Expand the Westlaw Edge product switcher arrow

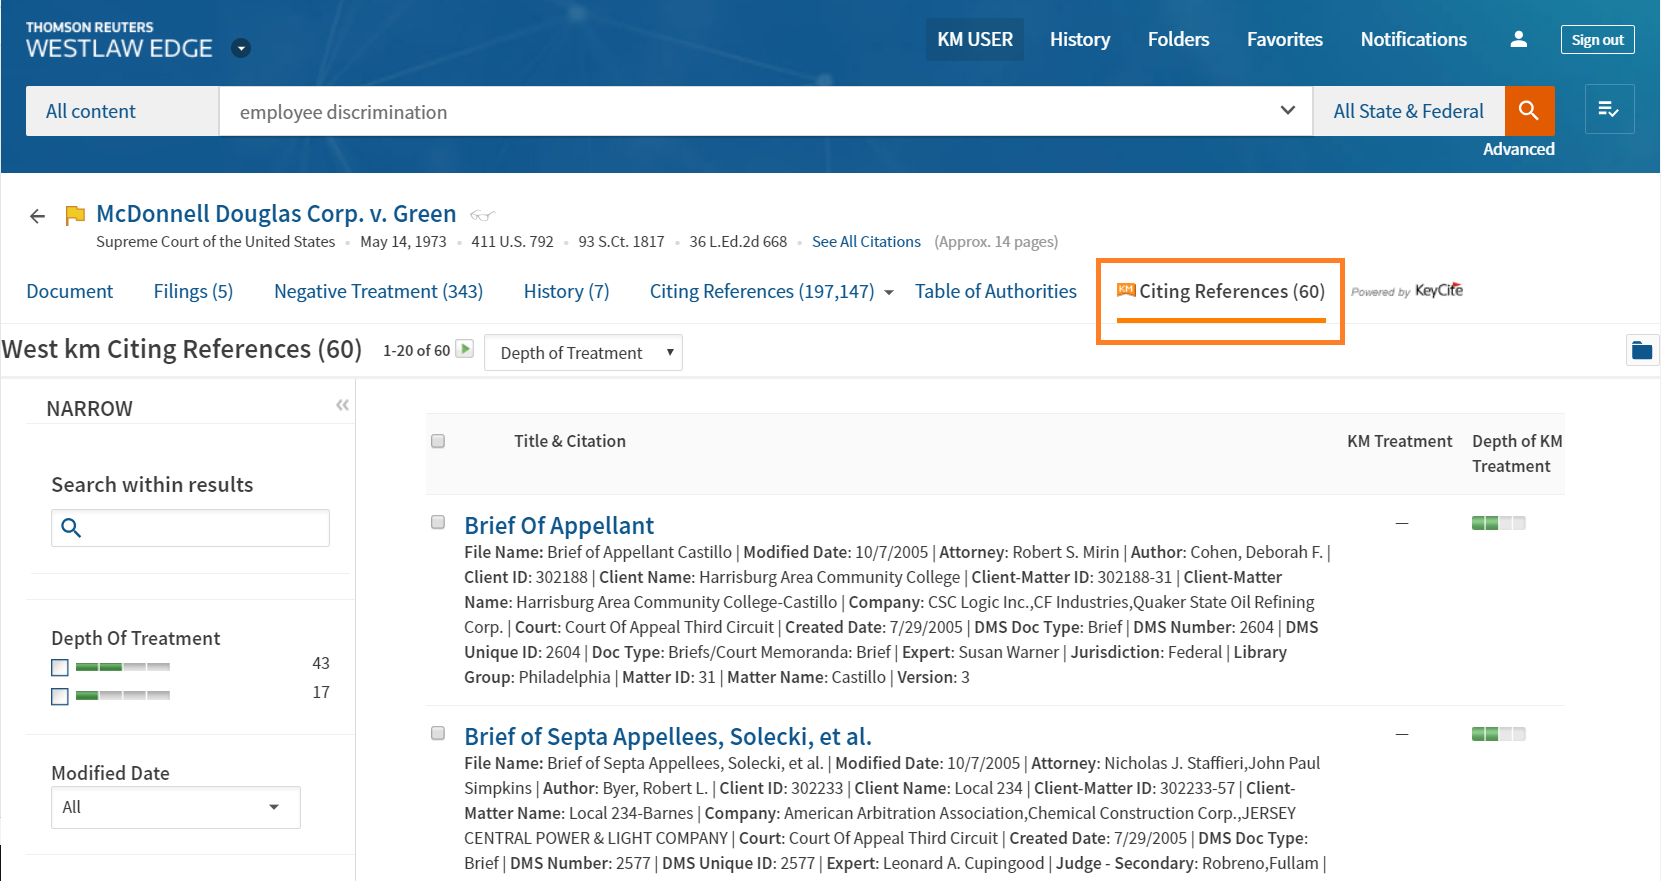point(241,48)
